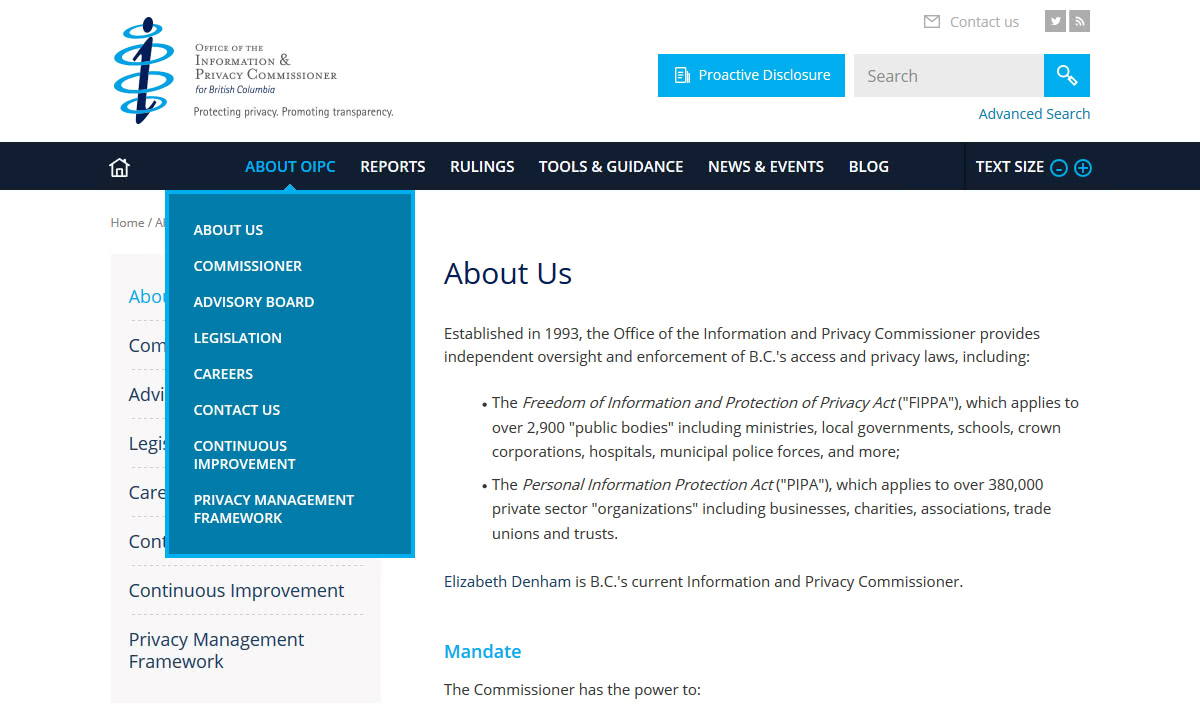Click 'The Commissioner has the power to:' text
The image size is (1200, 720).
(x=573, y=690)
